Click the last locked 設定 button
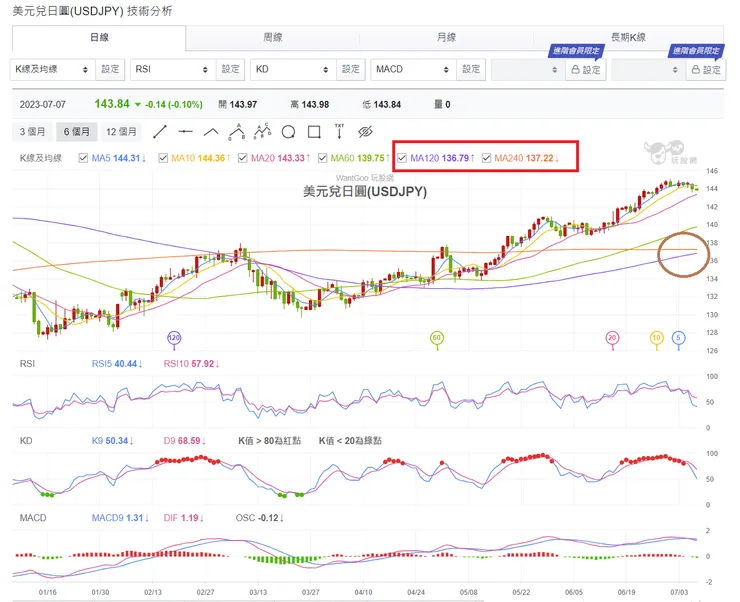This screenshot has width=740, height=602. [706, 70]
